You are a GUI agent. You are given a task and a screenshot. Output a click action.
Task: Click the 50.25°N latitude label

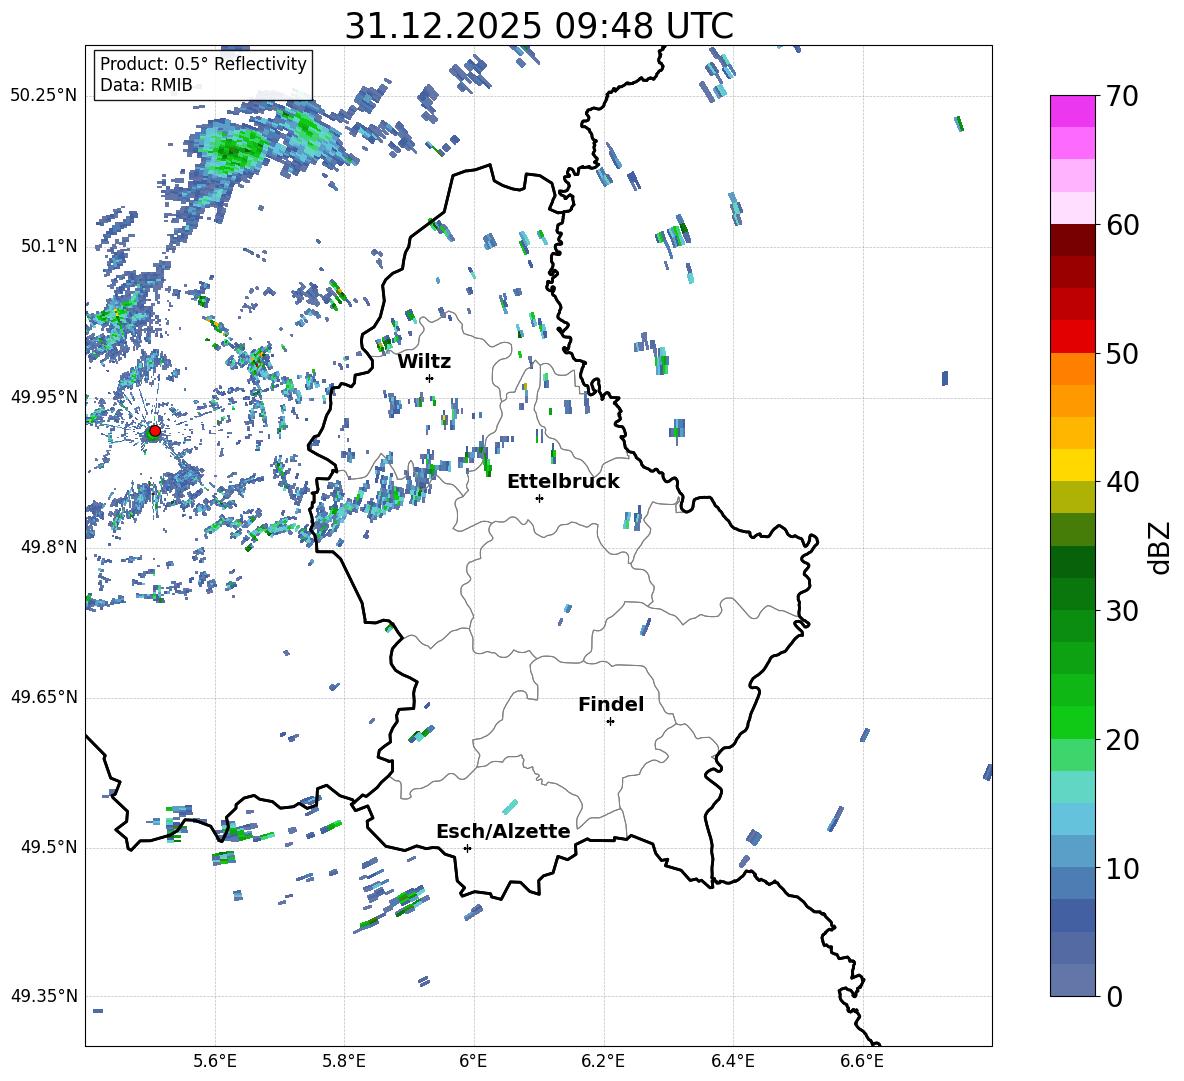tap(44, 96)
